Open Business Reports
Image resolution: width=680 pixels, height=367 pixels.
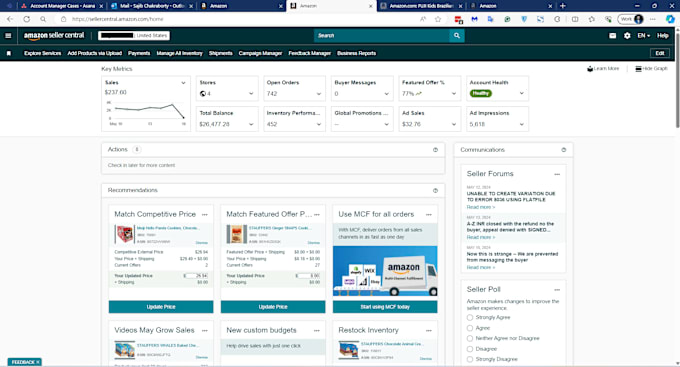click(x=356, y=53)
